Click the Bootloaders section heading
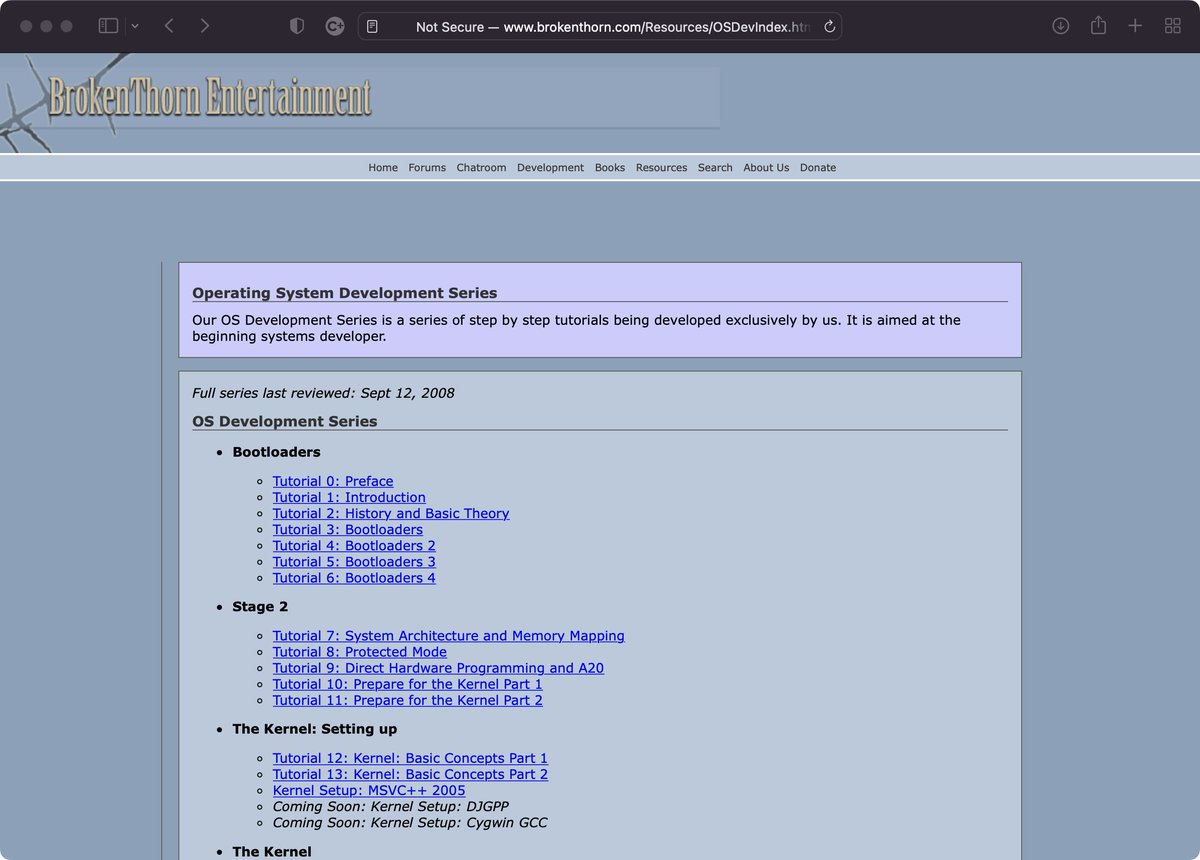The image size is (1200, 860). click(277, 452)
